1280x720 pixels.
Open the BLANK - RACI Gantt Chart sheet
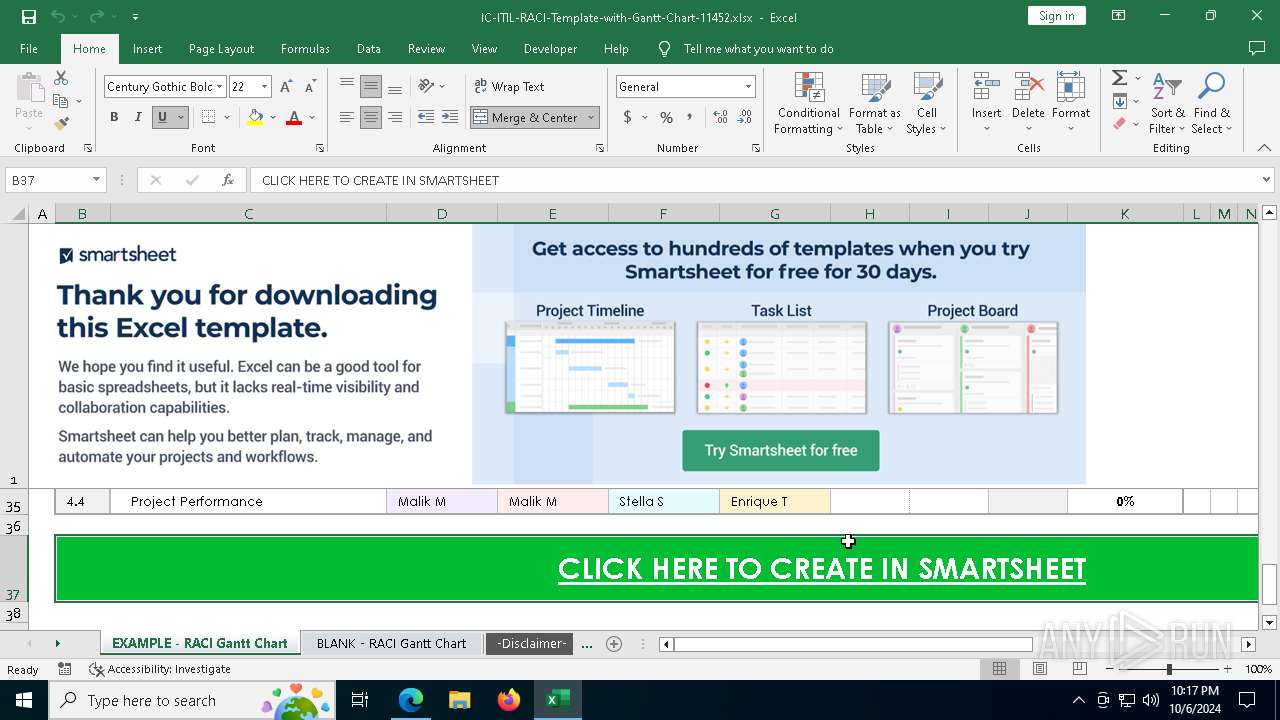391,643
